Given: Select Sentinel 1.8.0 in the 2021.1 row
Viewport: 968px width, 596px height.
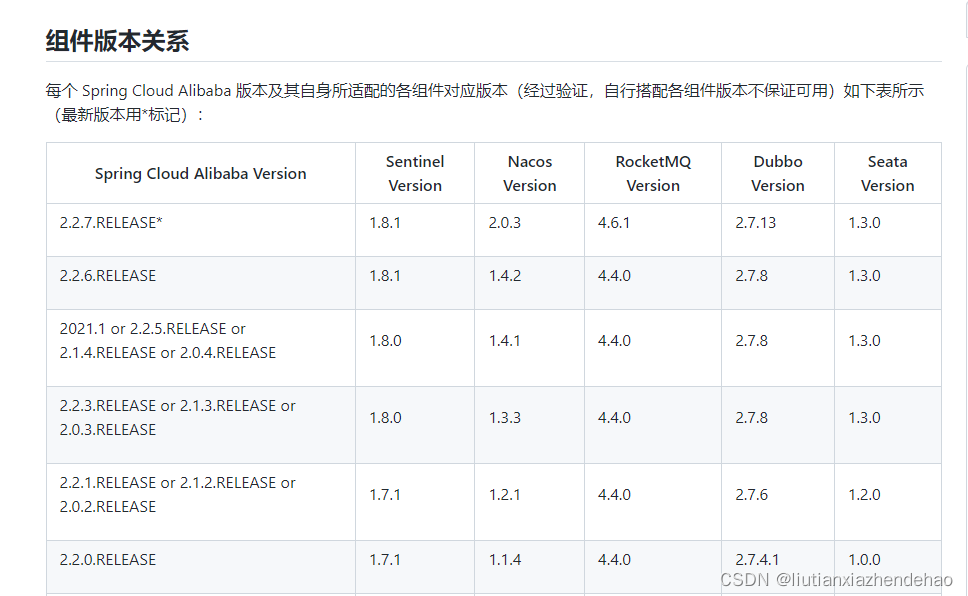Looking at the screenshot, I should coord(385,341).
